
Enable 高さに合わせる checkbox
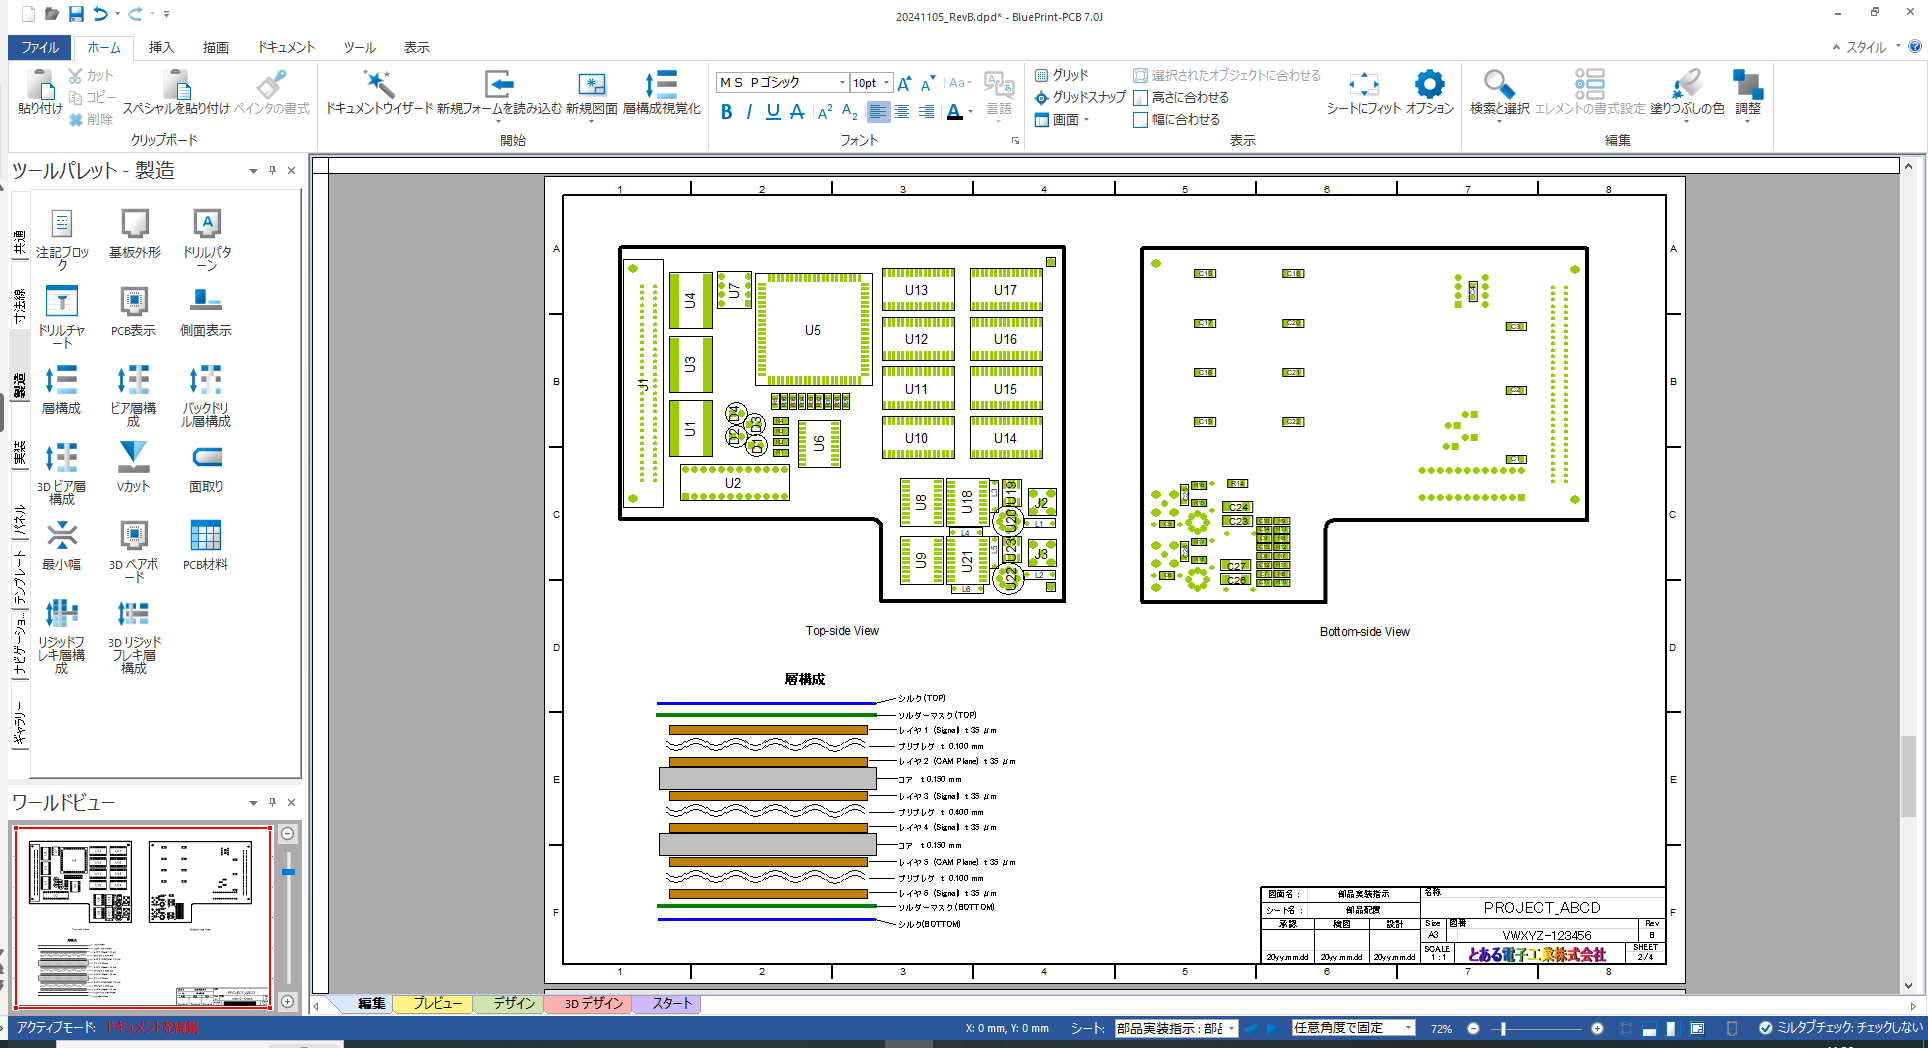1140,98
